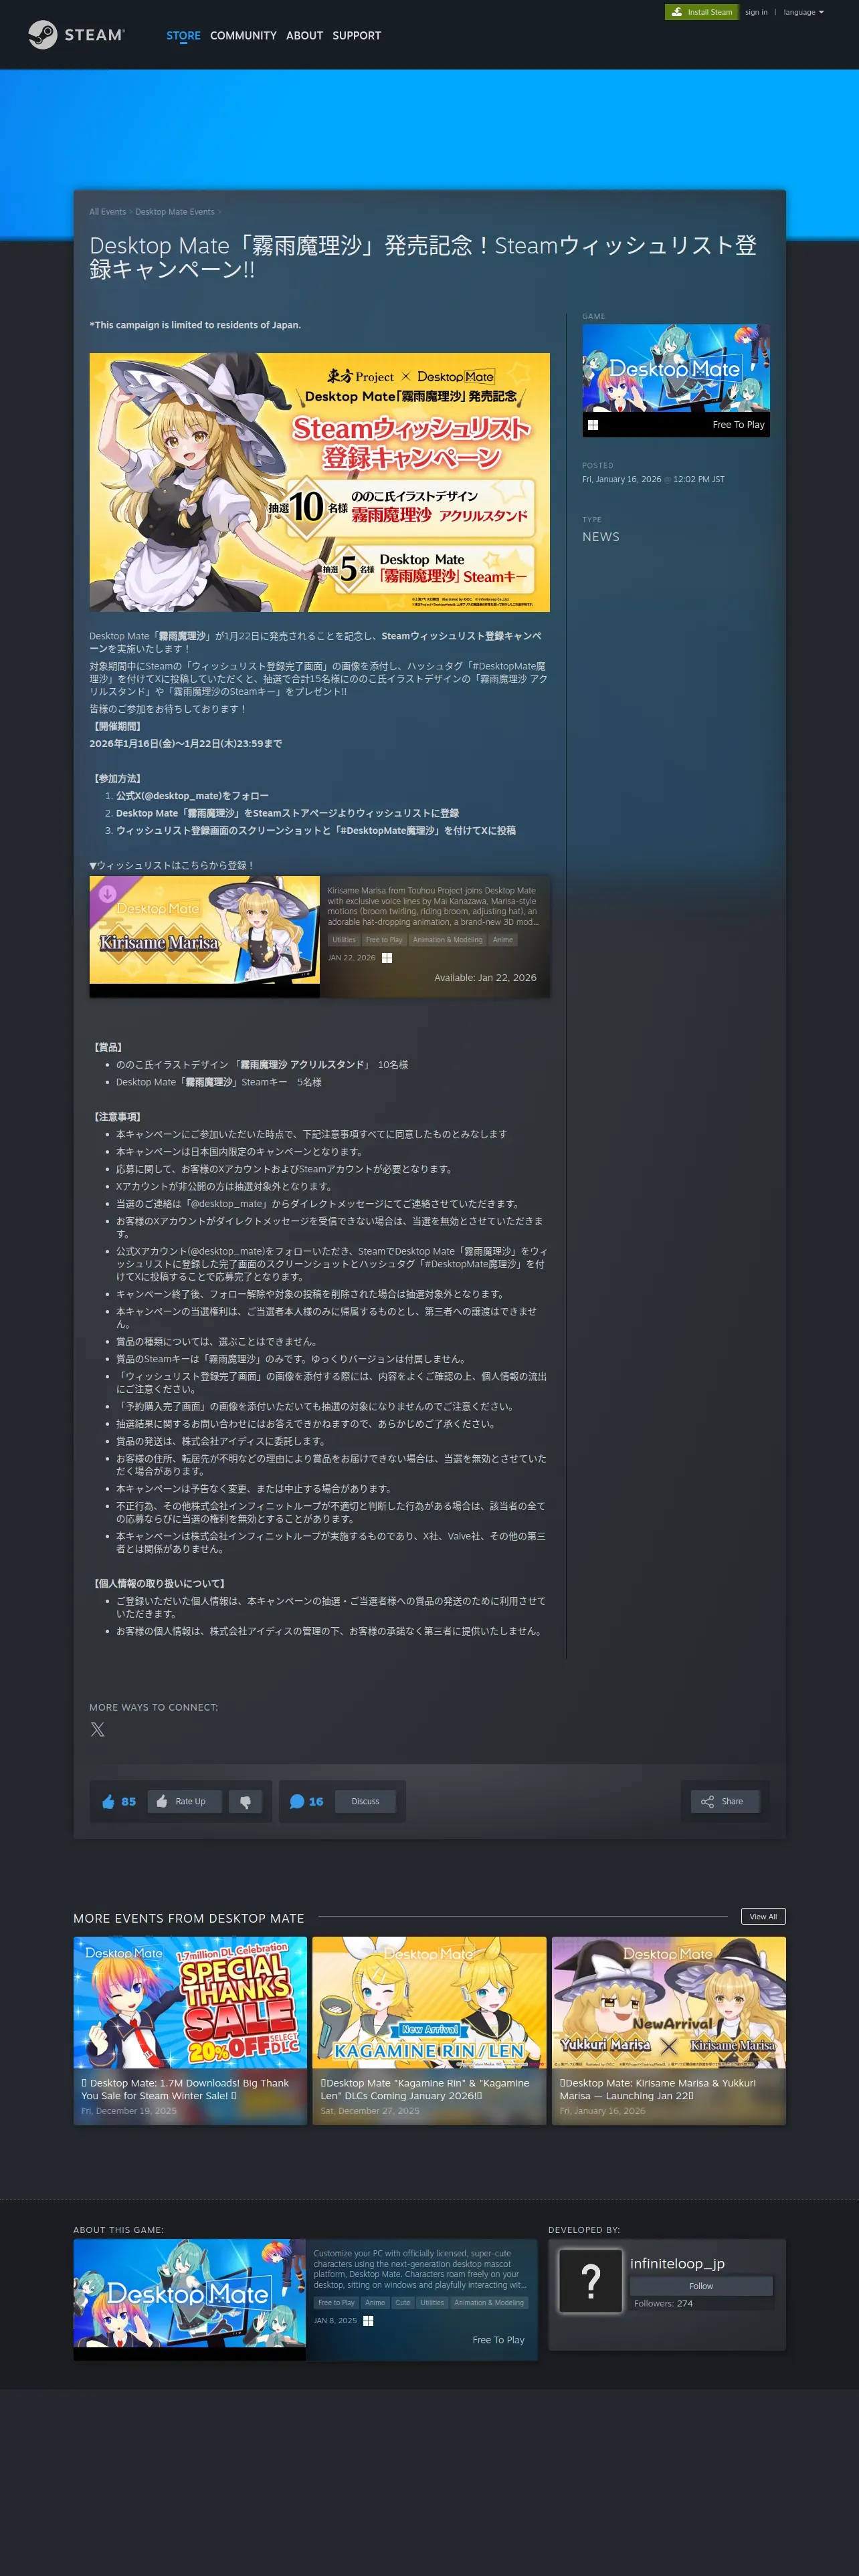
Task: Open the COMMUNITY menu tab
Action: pyautogui.click(x=243, y=36)
